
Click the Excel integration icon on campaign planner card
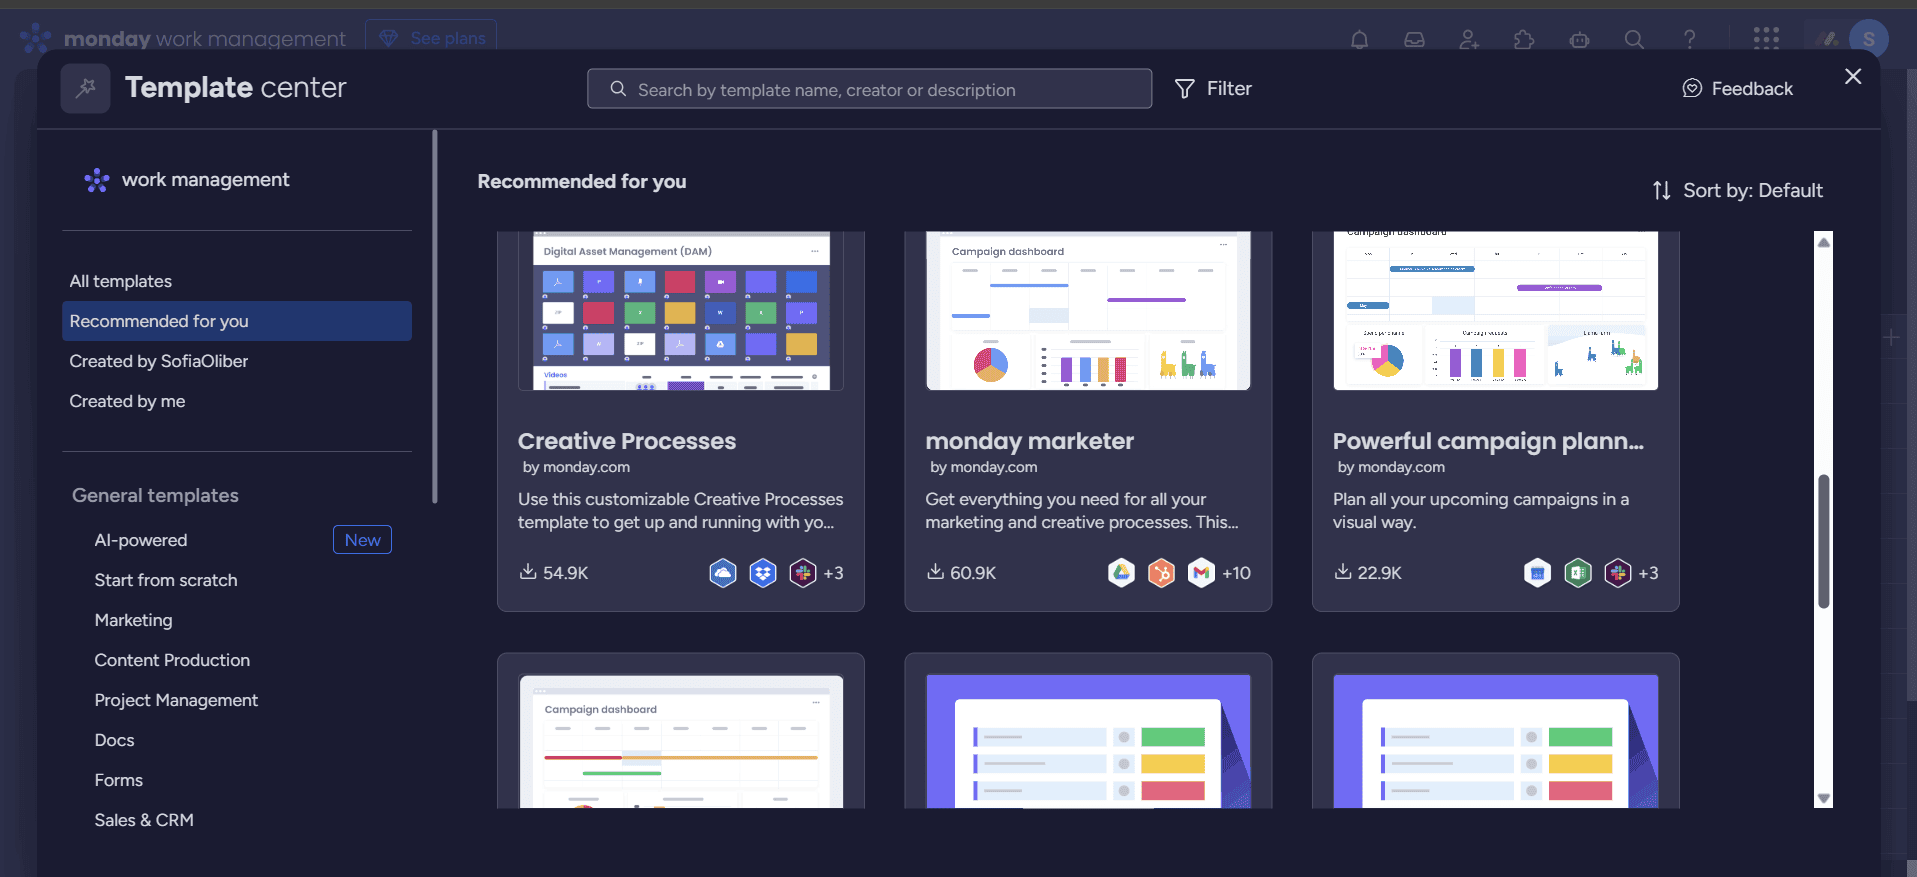[1578, 573]
